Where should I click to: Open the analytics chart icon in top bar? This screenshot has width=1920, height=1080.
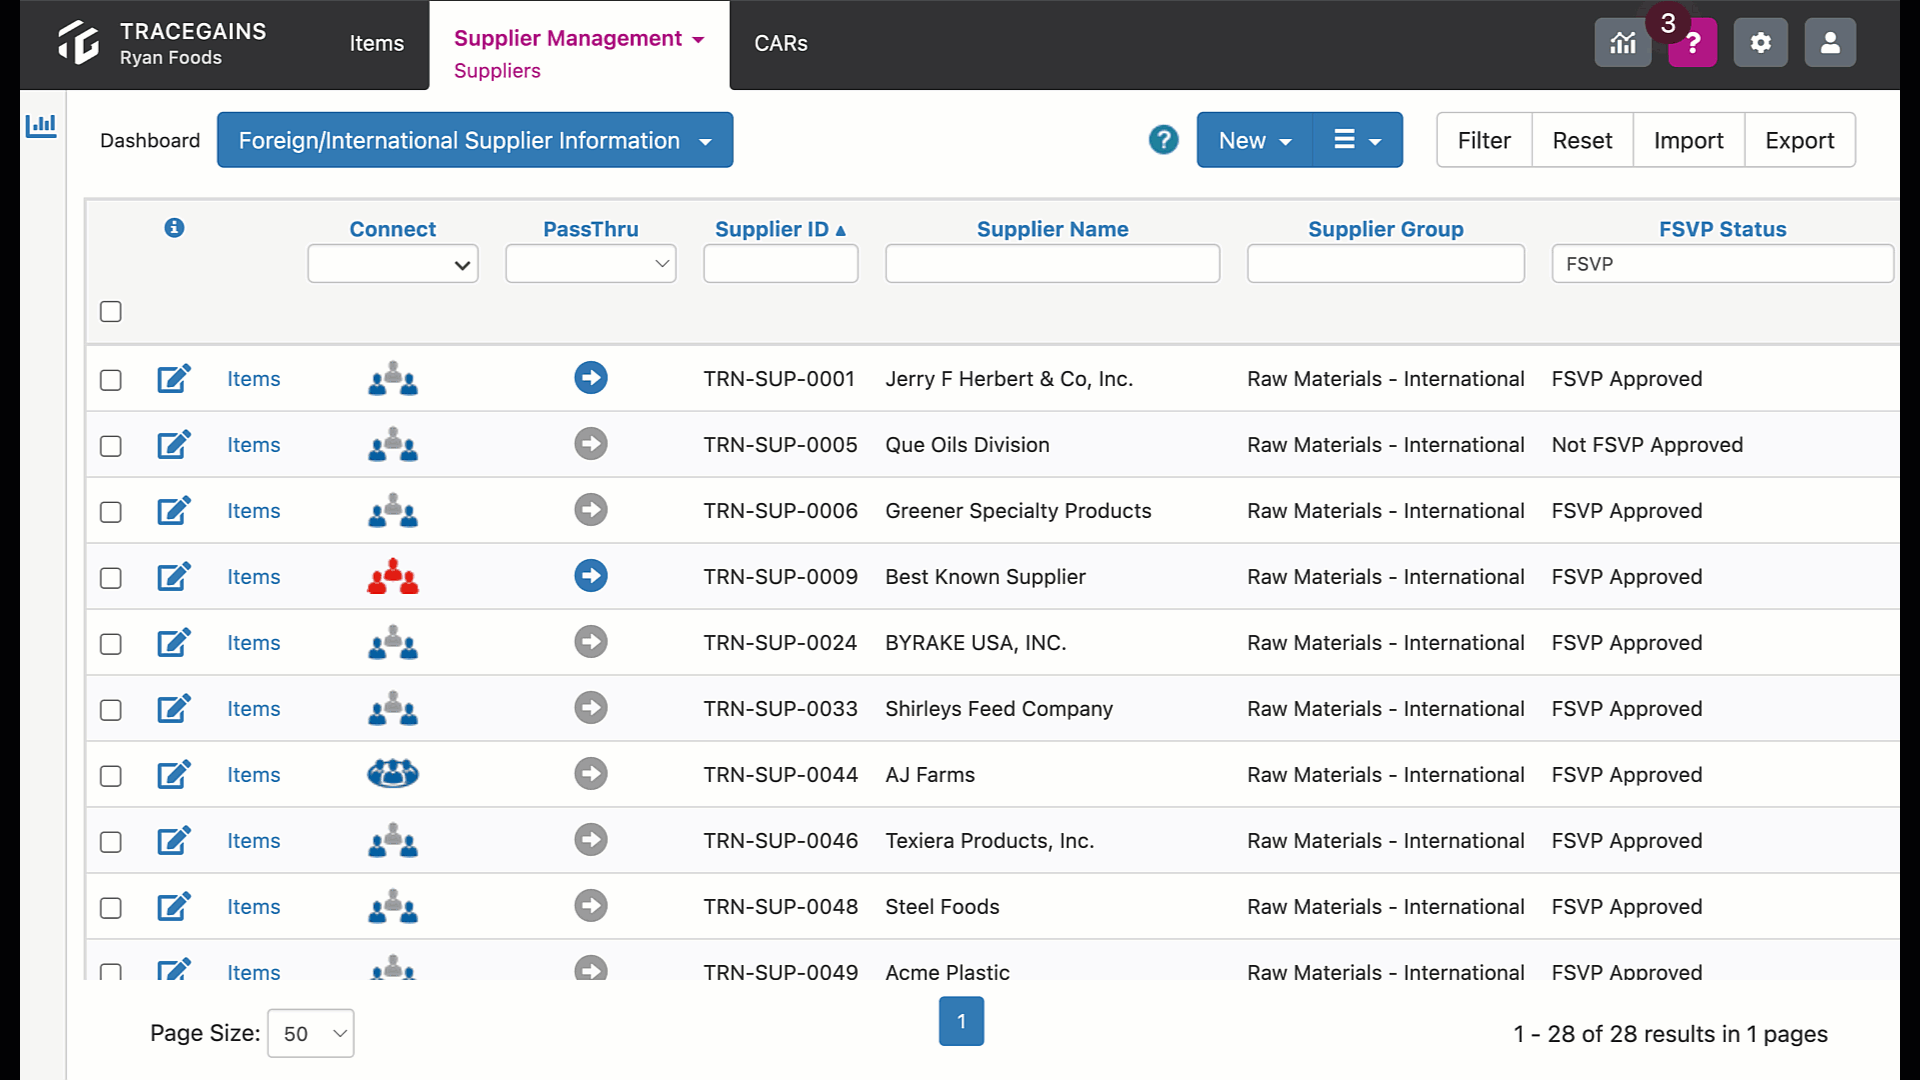[x=1622, y=43]
